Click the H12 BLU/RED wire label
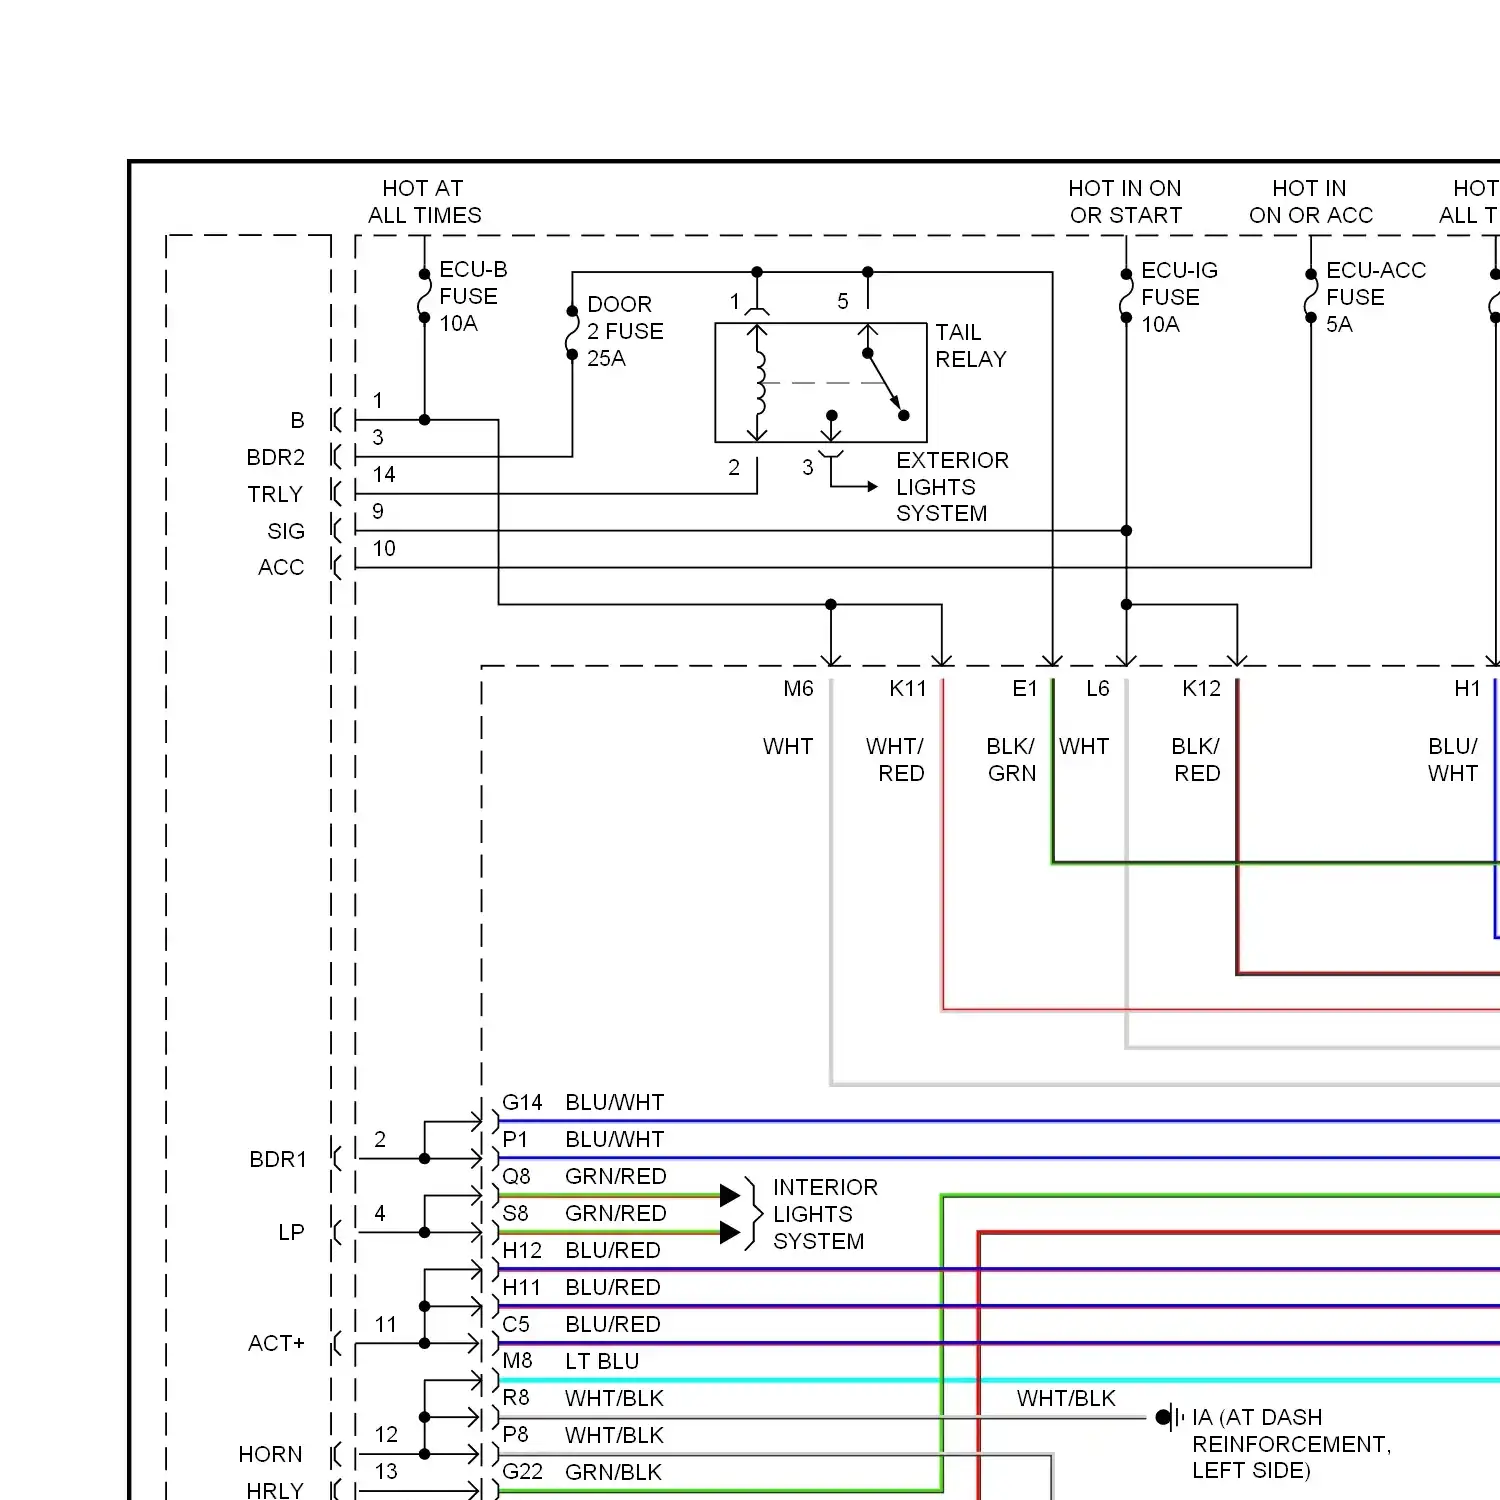 click(581, 1250)
